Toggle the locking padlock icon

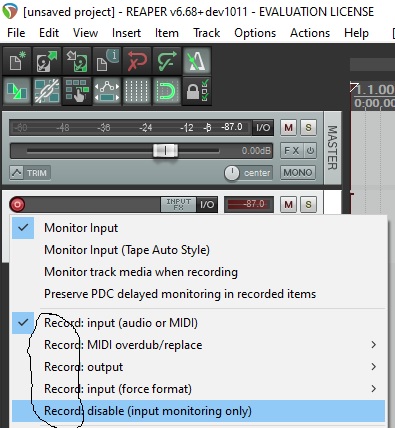pyautogui.click(x=197, y=91)
